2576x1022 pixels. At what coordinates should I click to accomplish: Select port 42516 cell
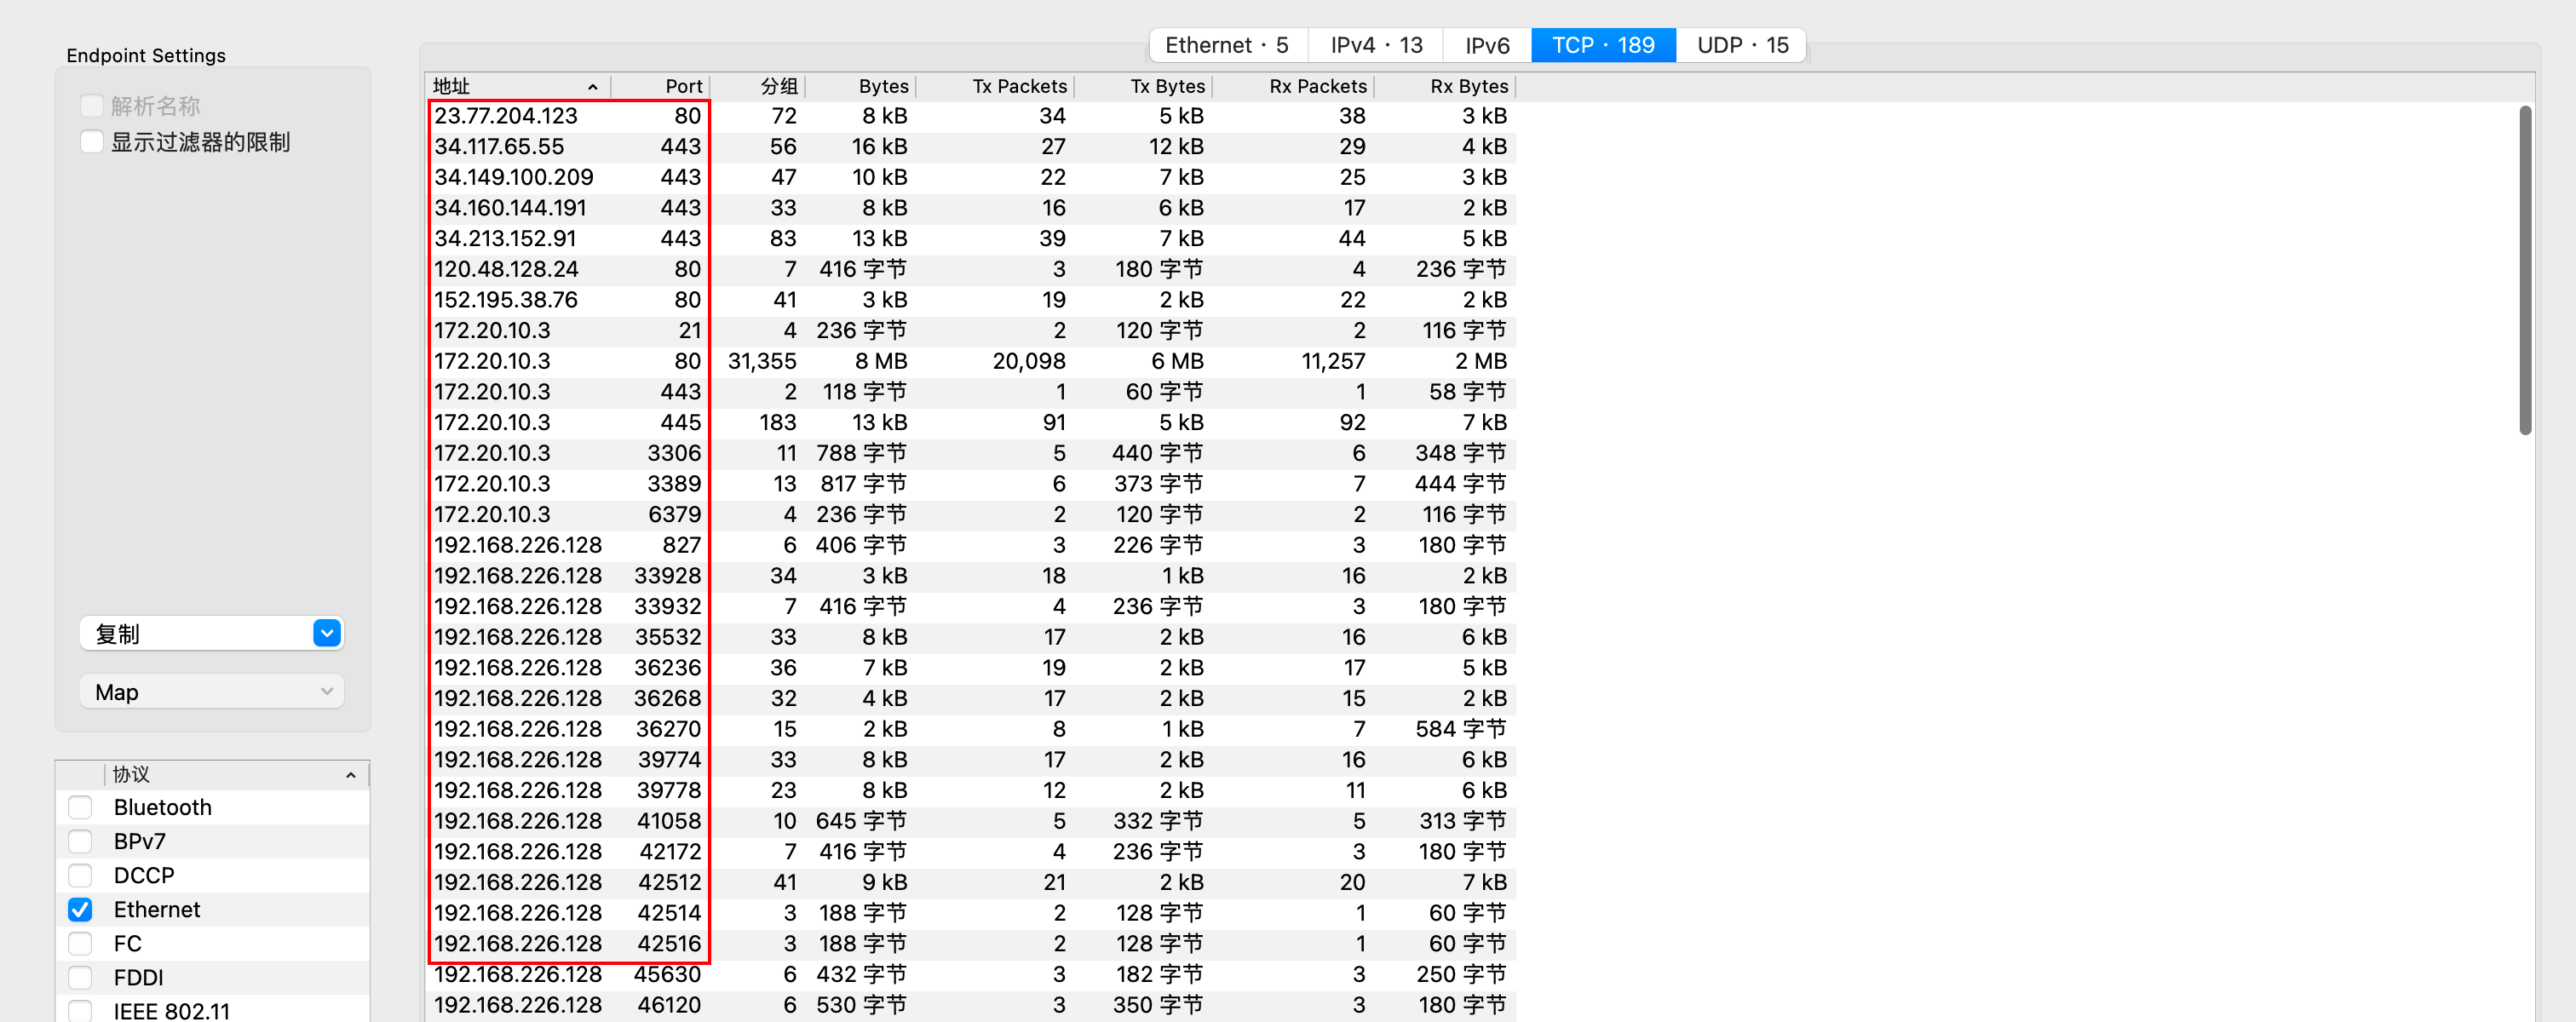[x=669, y=944]
